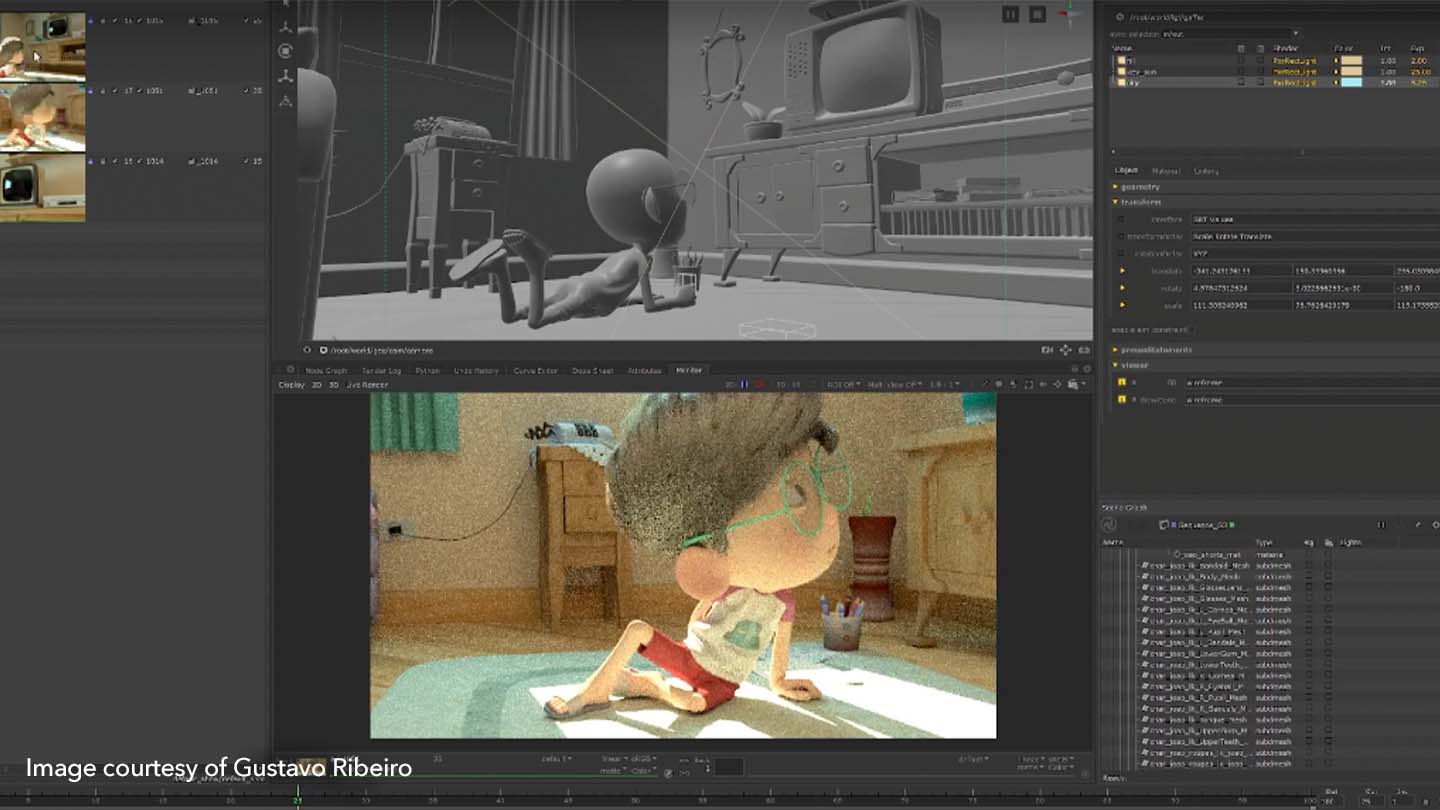Image resolution: width=1440 pixels, height=810 pixels.
Task: Select the scale manipulator in viewer toolbar
Action: [x=286, y=76]
